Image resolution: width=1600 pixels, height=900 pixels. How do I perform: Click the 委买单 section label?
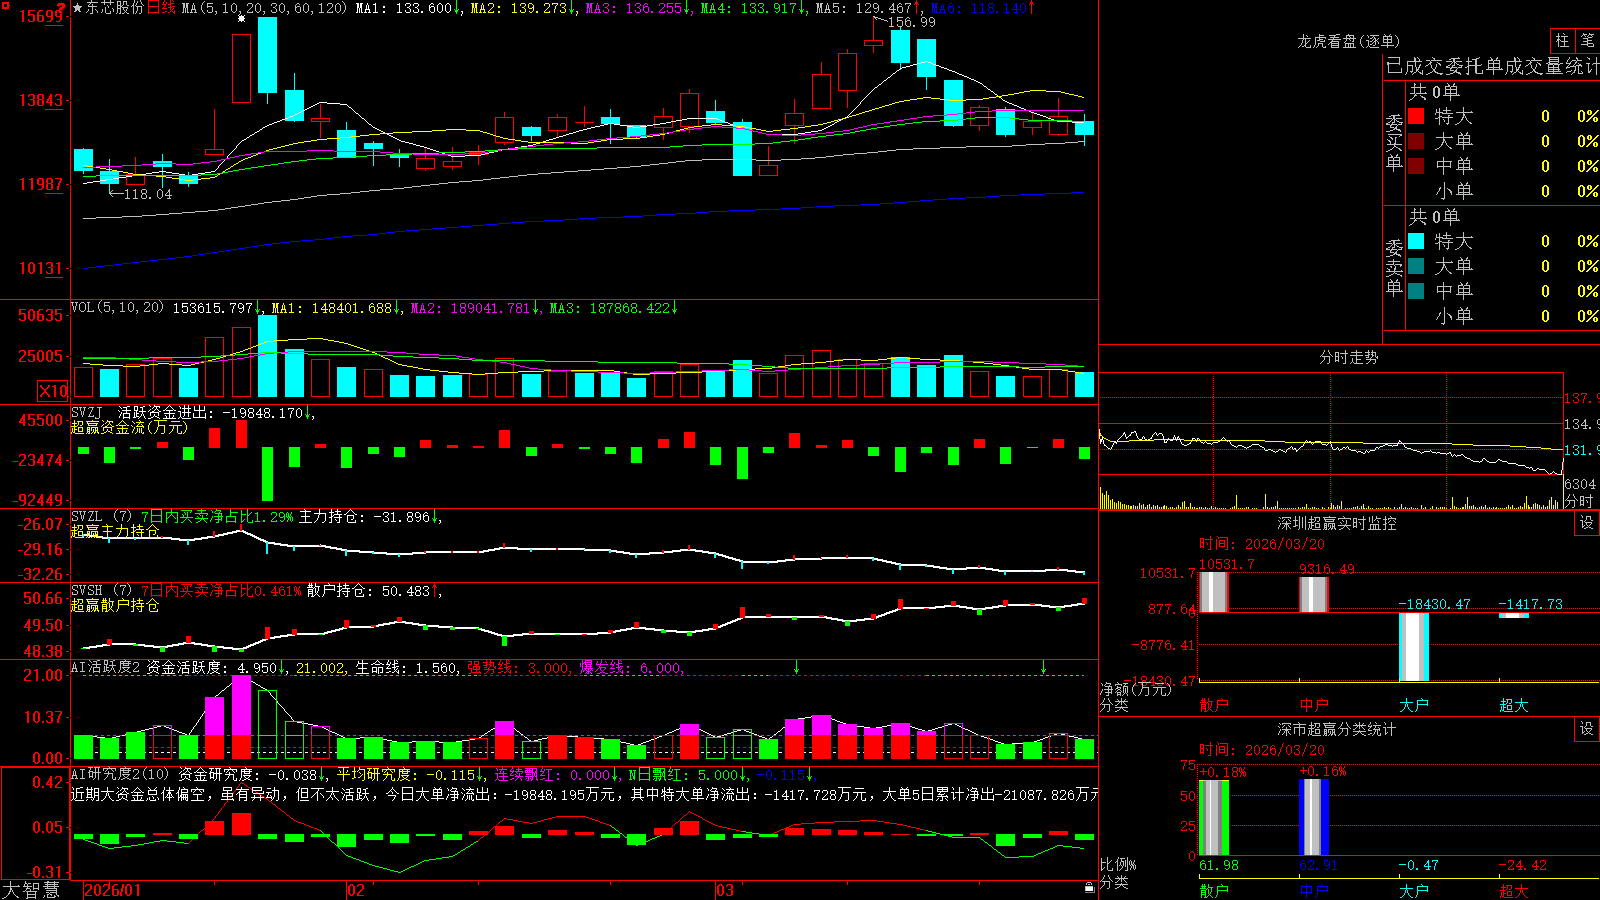click(1394, 142)
